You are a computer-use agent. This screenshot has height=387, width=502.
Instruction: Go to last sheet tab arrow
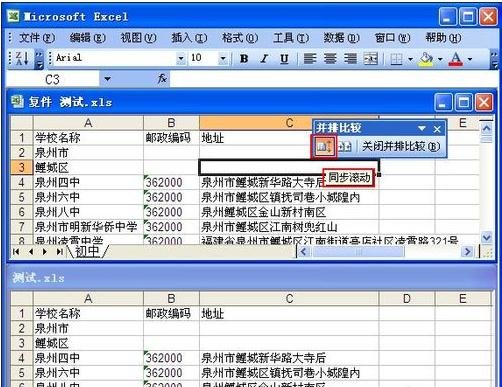60,252
